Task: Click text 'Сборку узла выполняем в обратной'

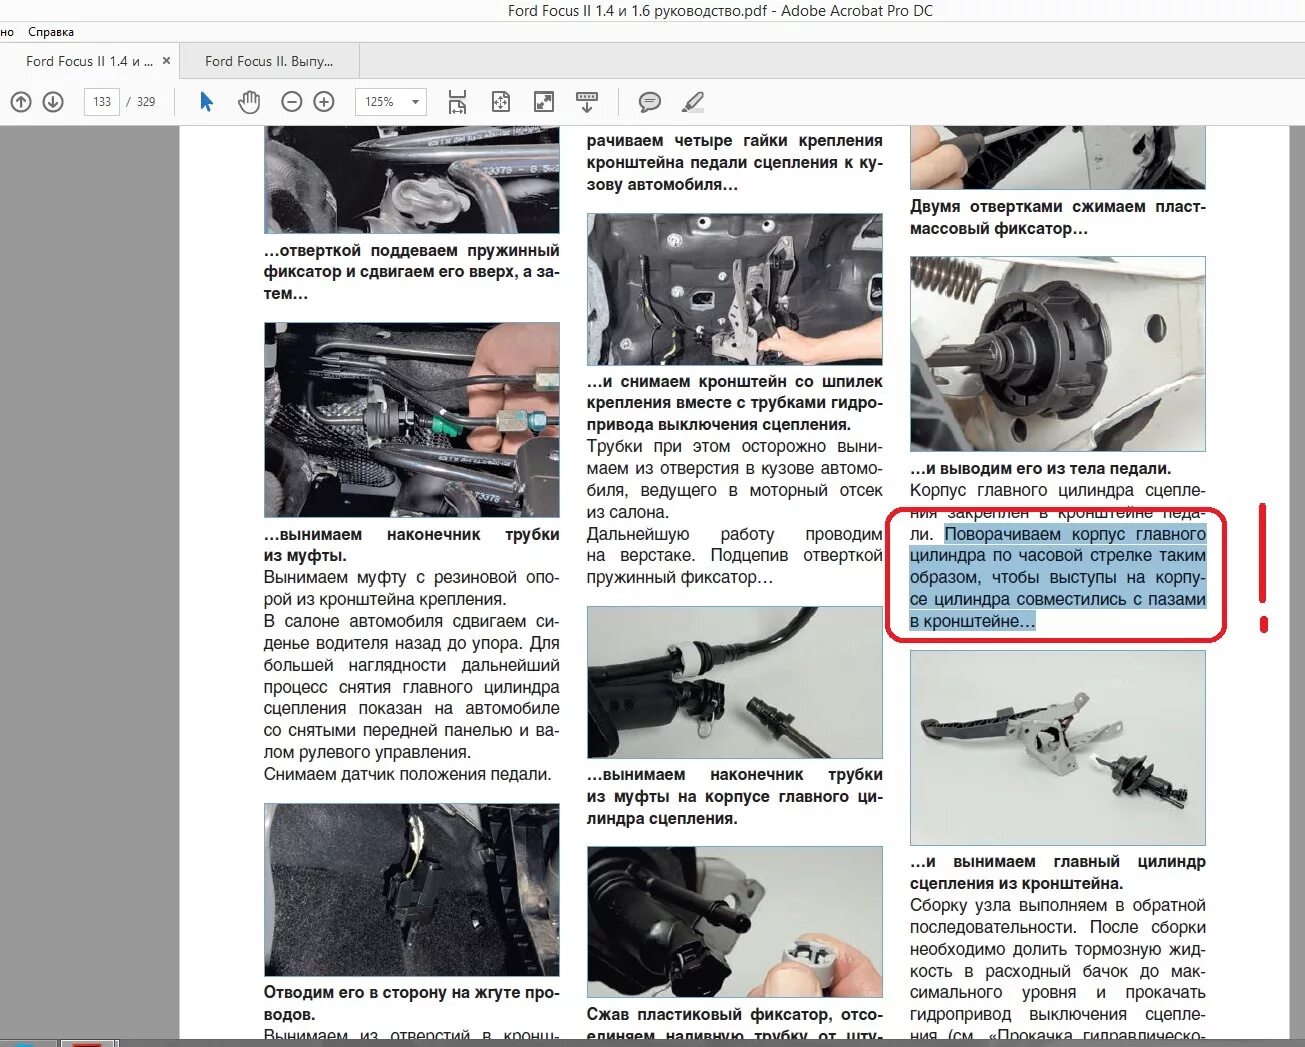Action: [1058, 906]
